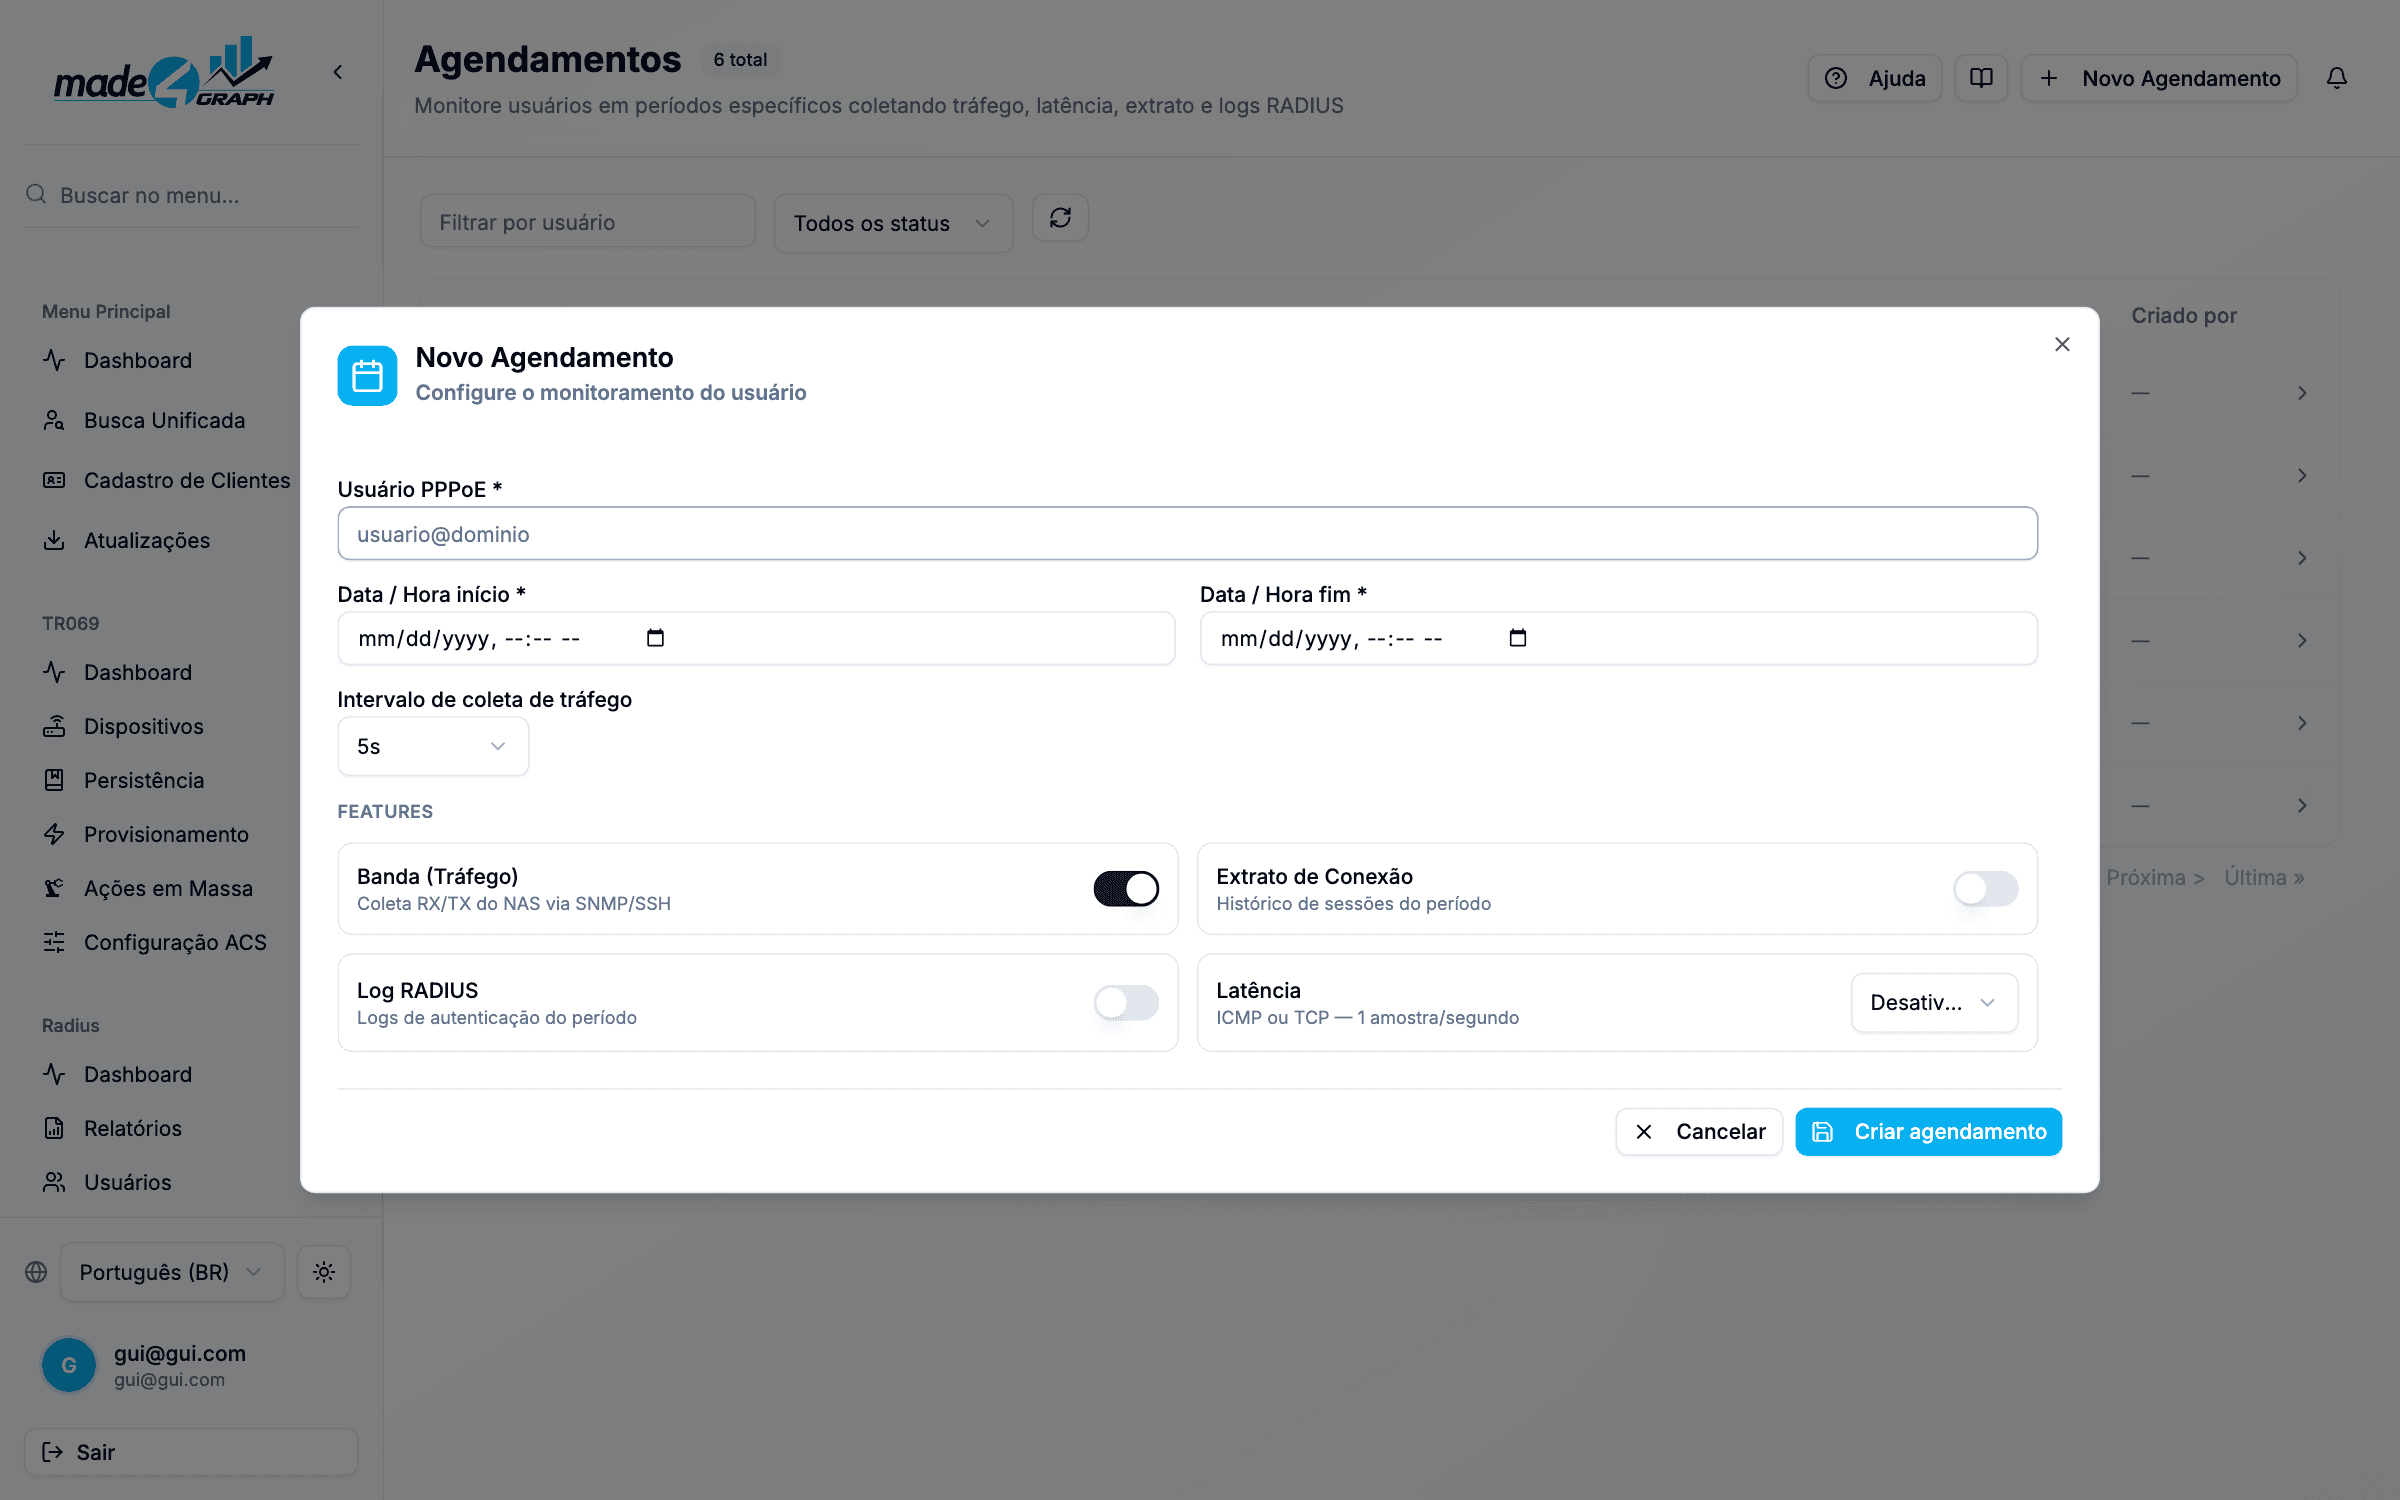
Task: Enable the Extrato de Conexão toggle
Action: (1985, 888)
